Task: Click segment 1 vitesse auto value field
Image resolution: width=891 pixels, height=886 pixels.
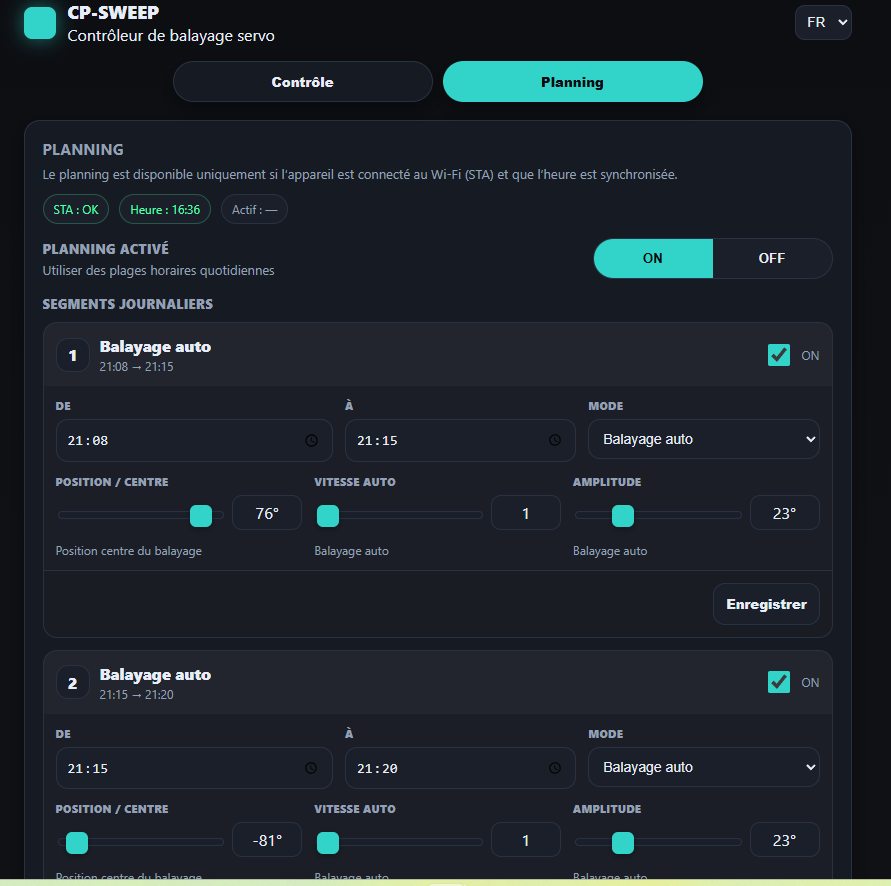Action: [526, 514]
